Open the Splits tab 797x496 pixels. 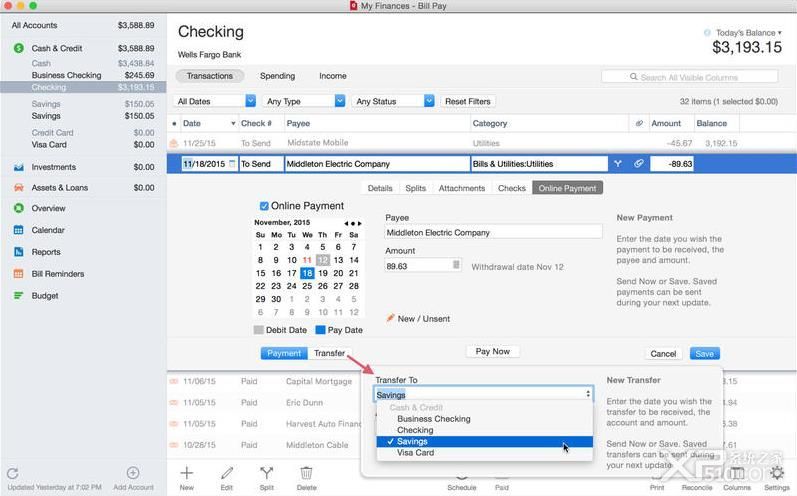click(415, 188)
